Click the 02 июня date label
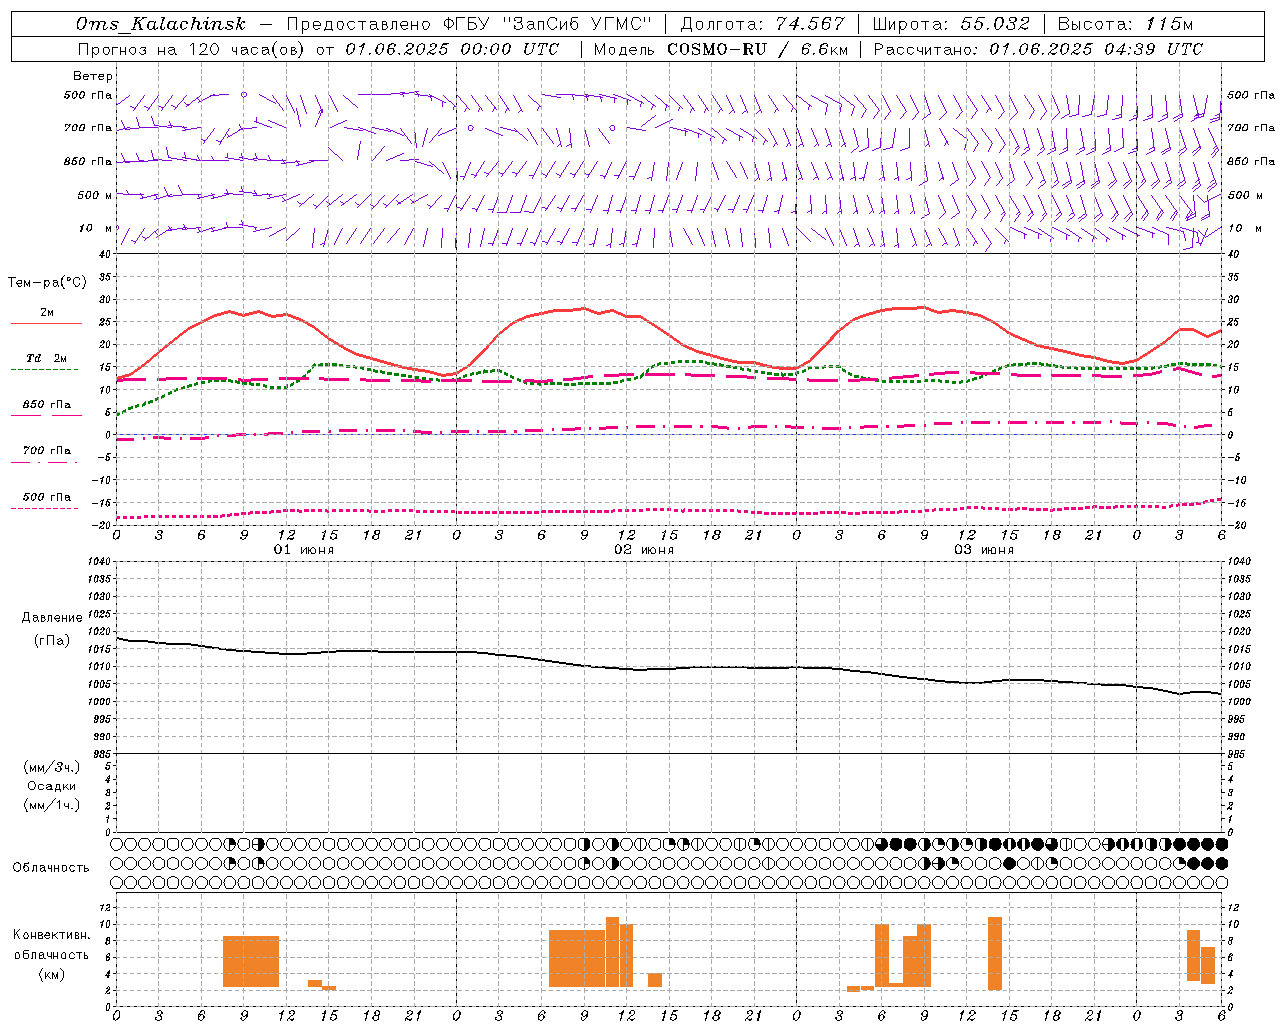Viewport: 1280px width, 1024px height. point(644,550)
